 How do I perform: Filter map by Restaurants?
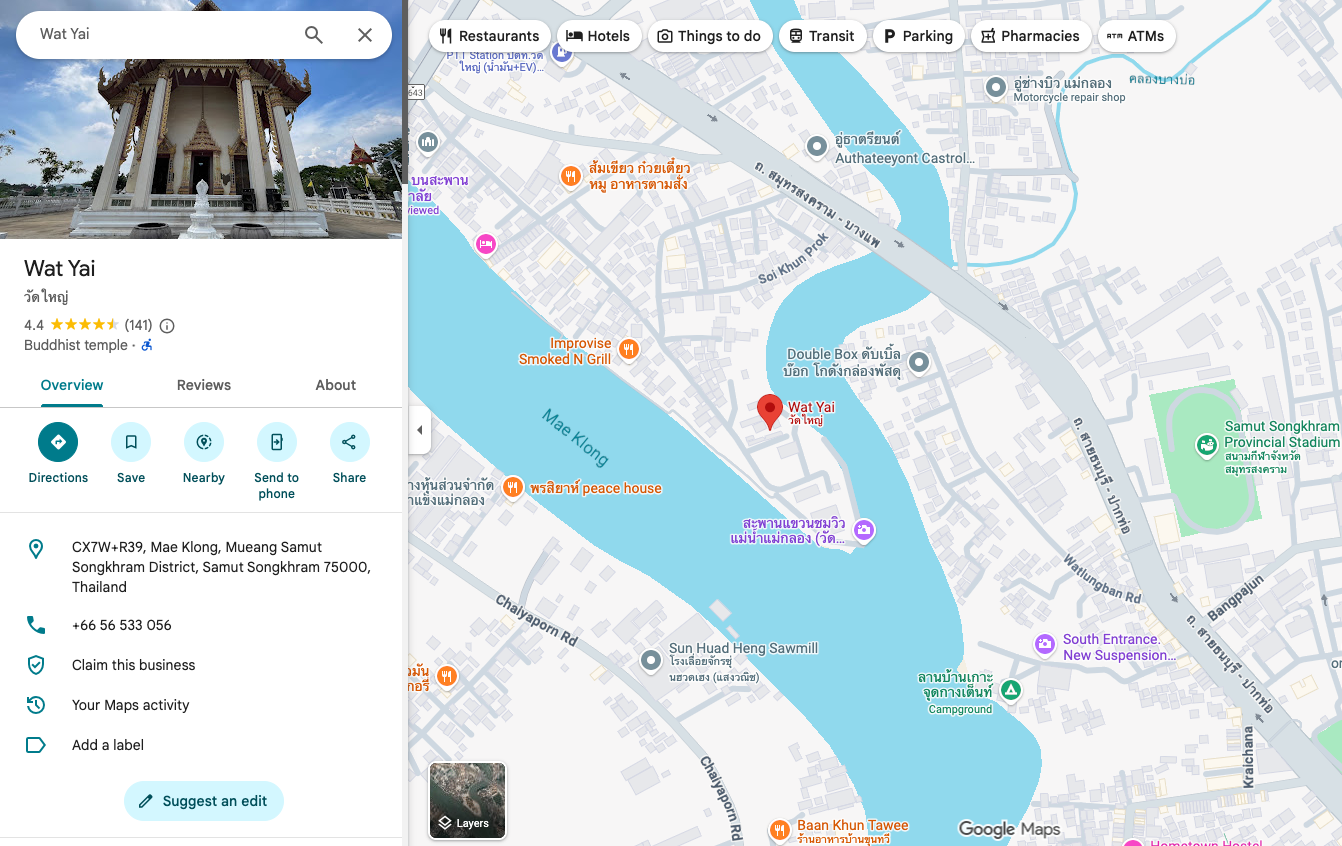coord(490,36)
